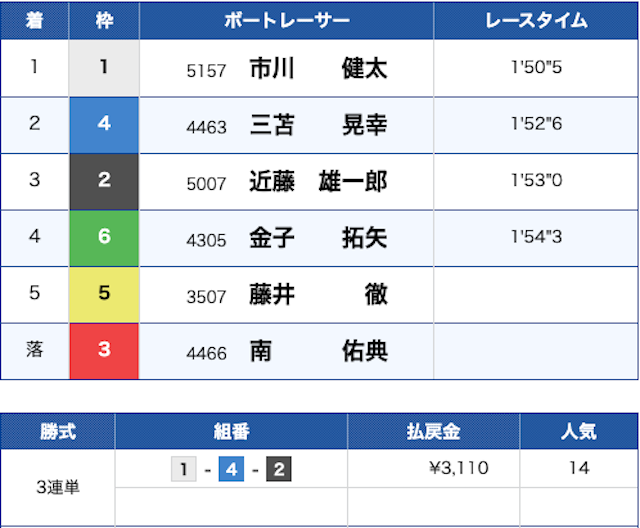The width and height of the screenshot is (640, 528).
Task: Select racer name 三苫 晃幸
Action: pos(318,126)
